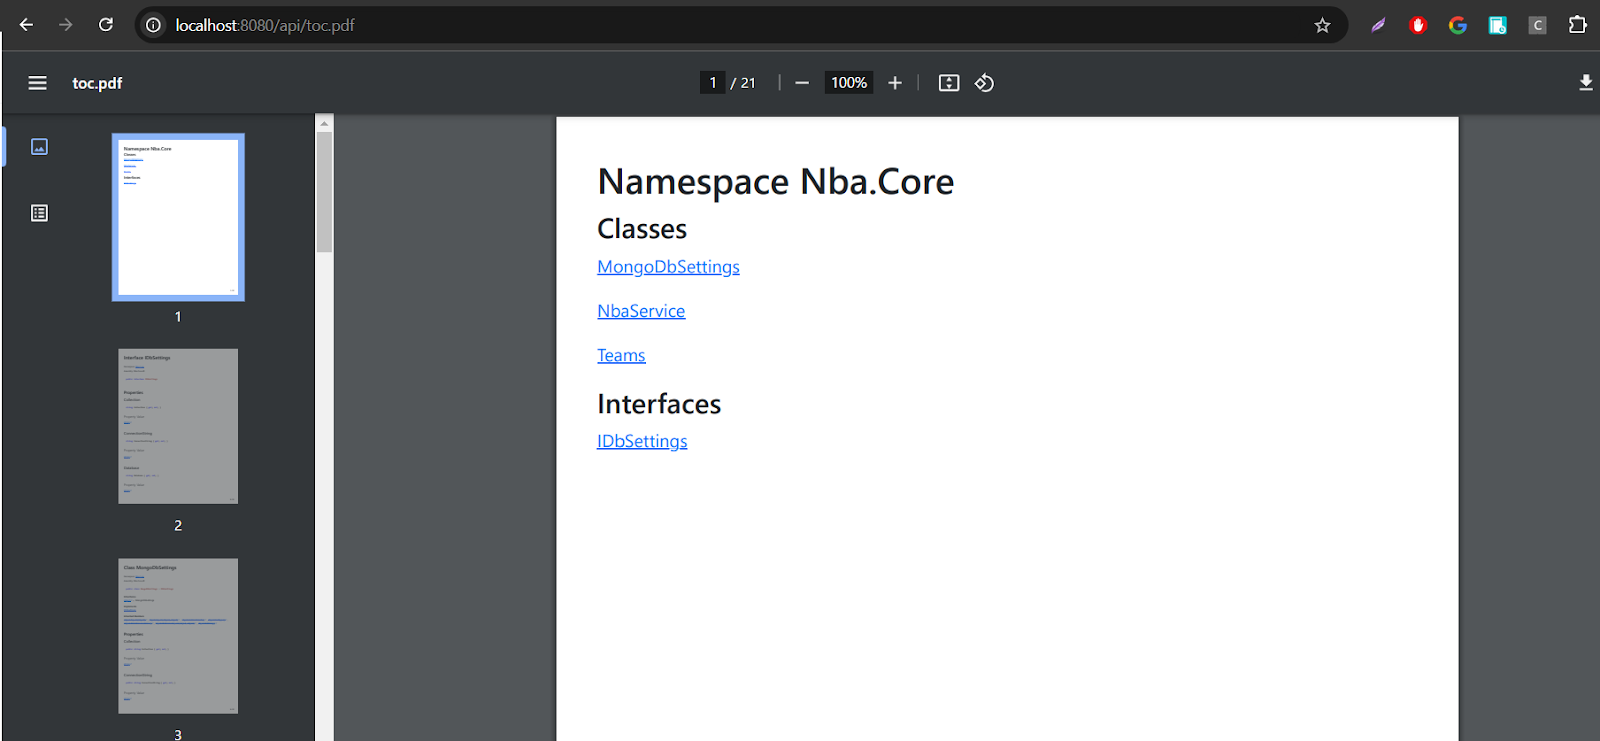Image resolution: width=1600 pixels, height=741 pixels.
Task: Rotate the PDF counterclockwise
Action: tap(984, 83)
